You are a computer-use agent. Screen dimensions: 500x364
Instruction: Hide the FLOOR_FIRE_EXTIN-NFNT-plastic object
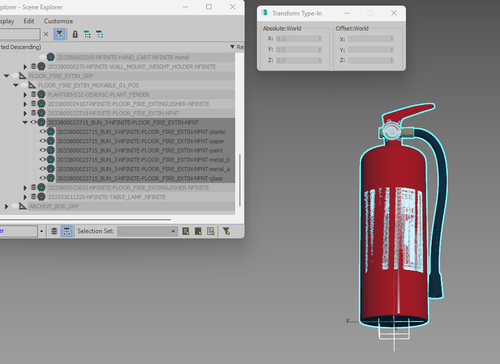(x=43, y=132)
